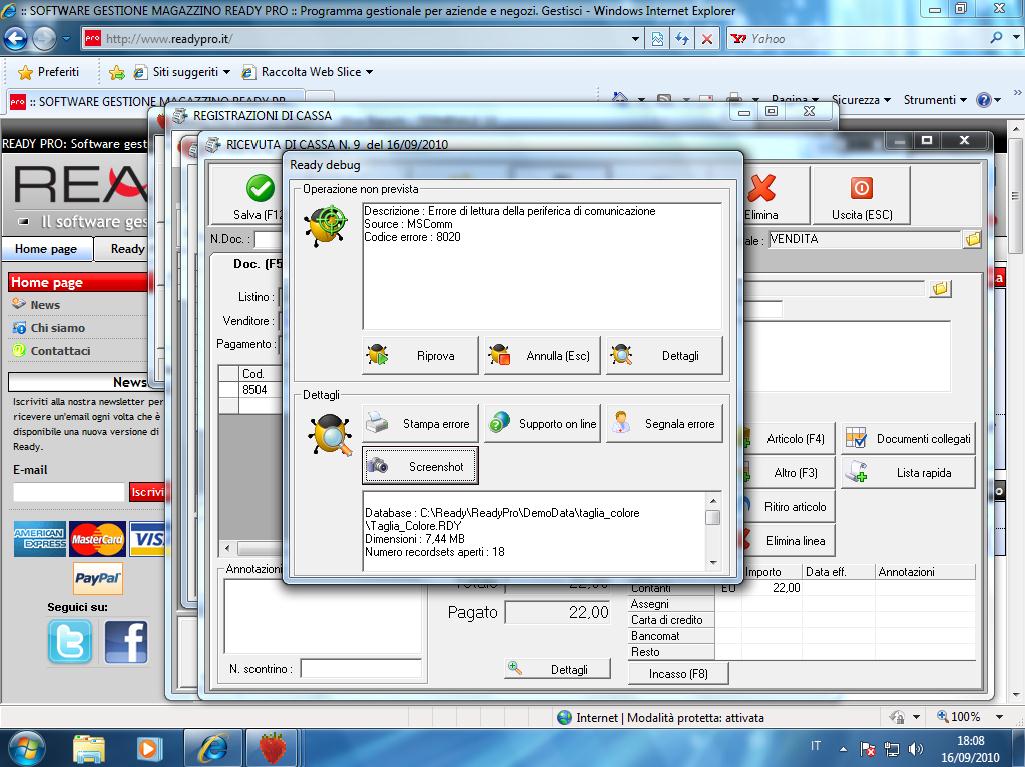
Task: Click Articolo (F4) button
Action: tap(788, 439)
